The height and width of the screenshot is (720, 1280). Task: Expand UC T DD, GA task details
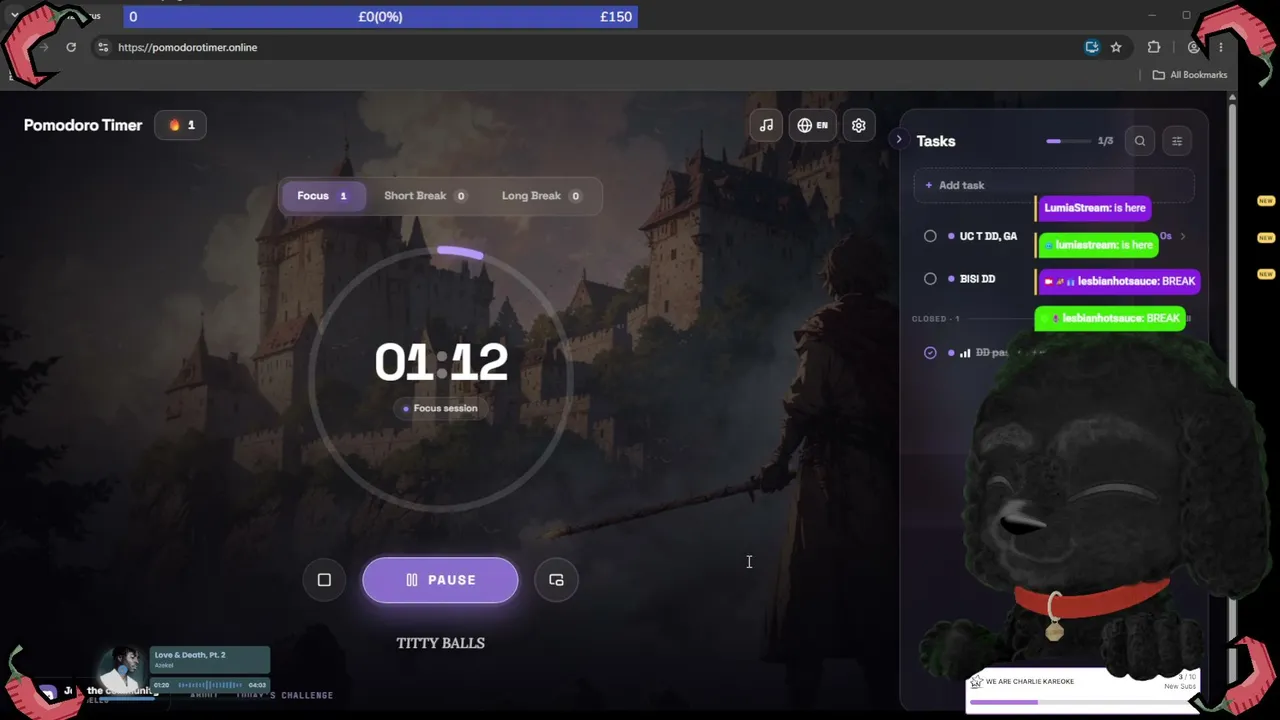point(1183,236)
